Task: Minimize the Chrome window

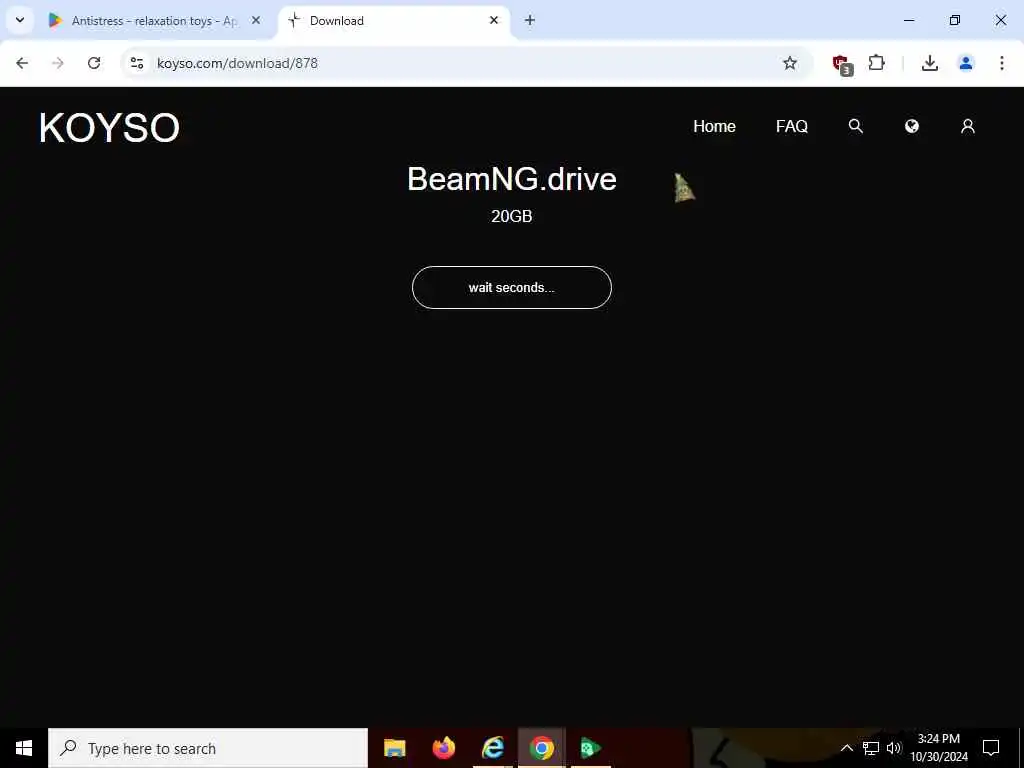Action: [908, 20]
